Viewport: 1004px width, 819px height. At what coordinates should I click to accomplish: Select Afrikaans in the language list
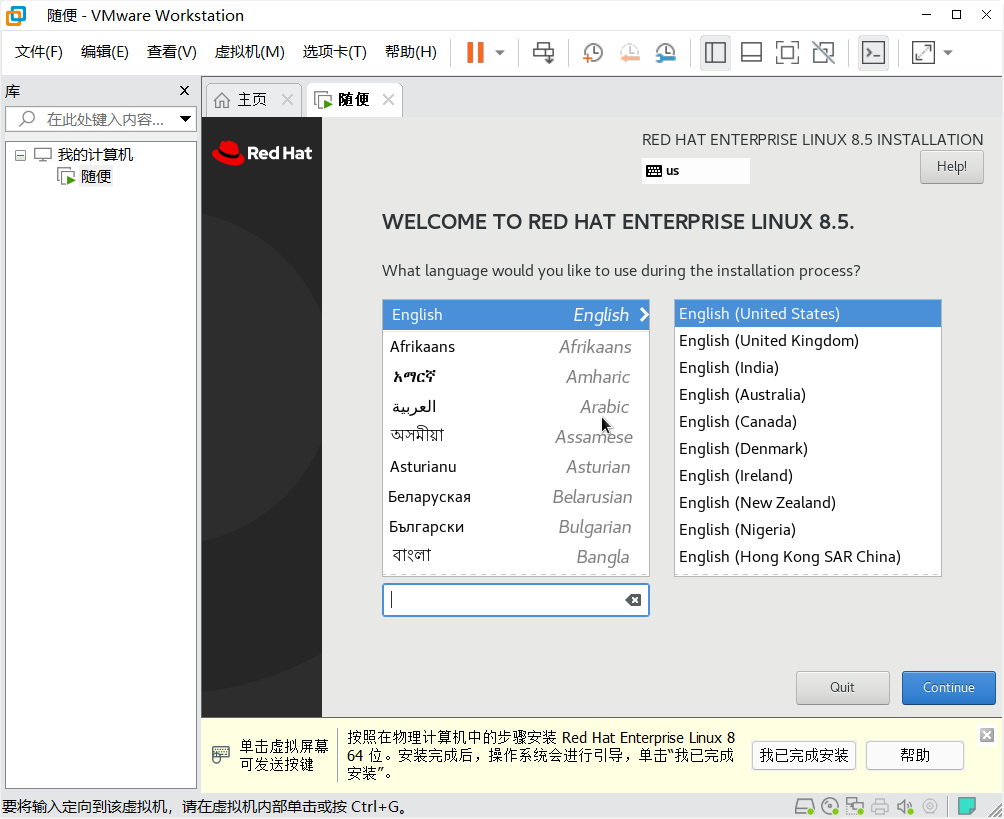coord(515,346)
